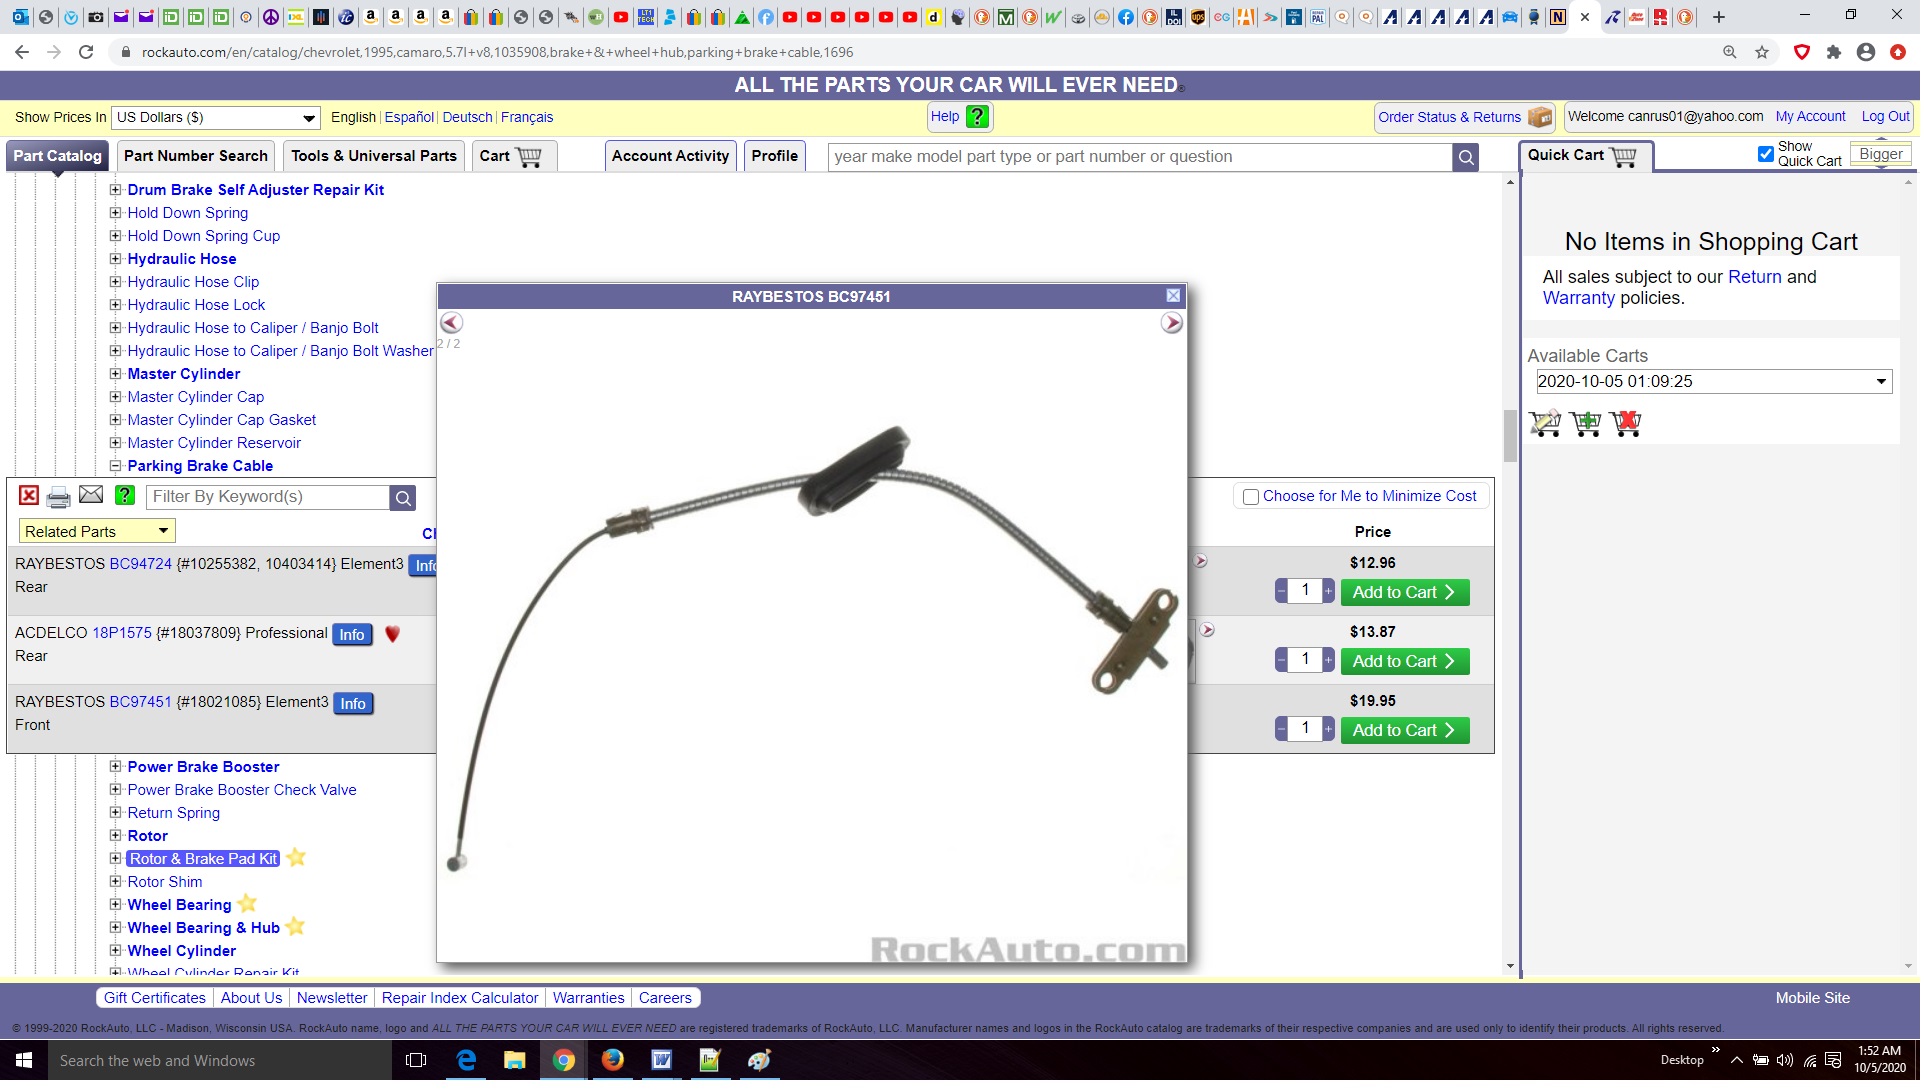Click the star next to Wheel Bearing

click(x=248, y=905)
